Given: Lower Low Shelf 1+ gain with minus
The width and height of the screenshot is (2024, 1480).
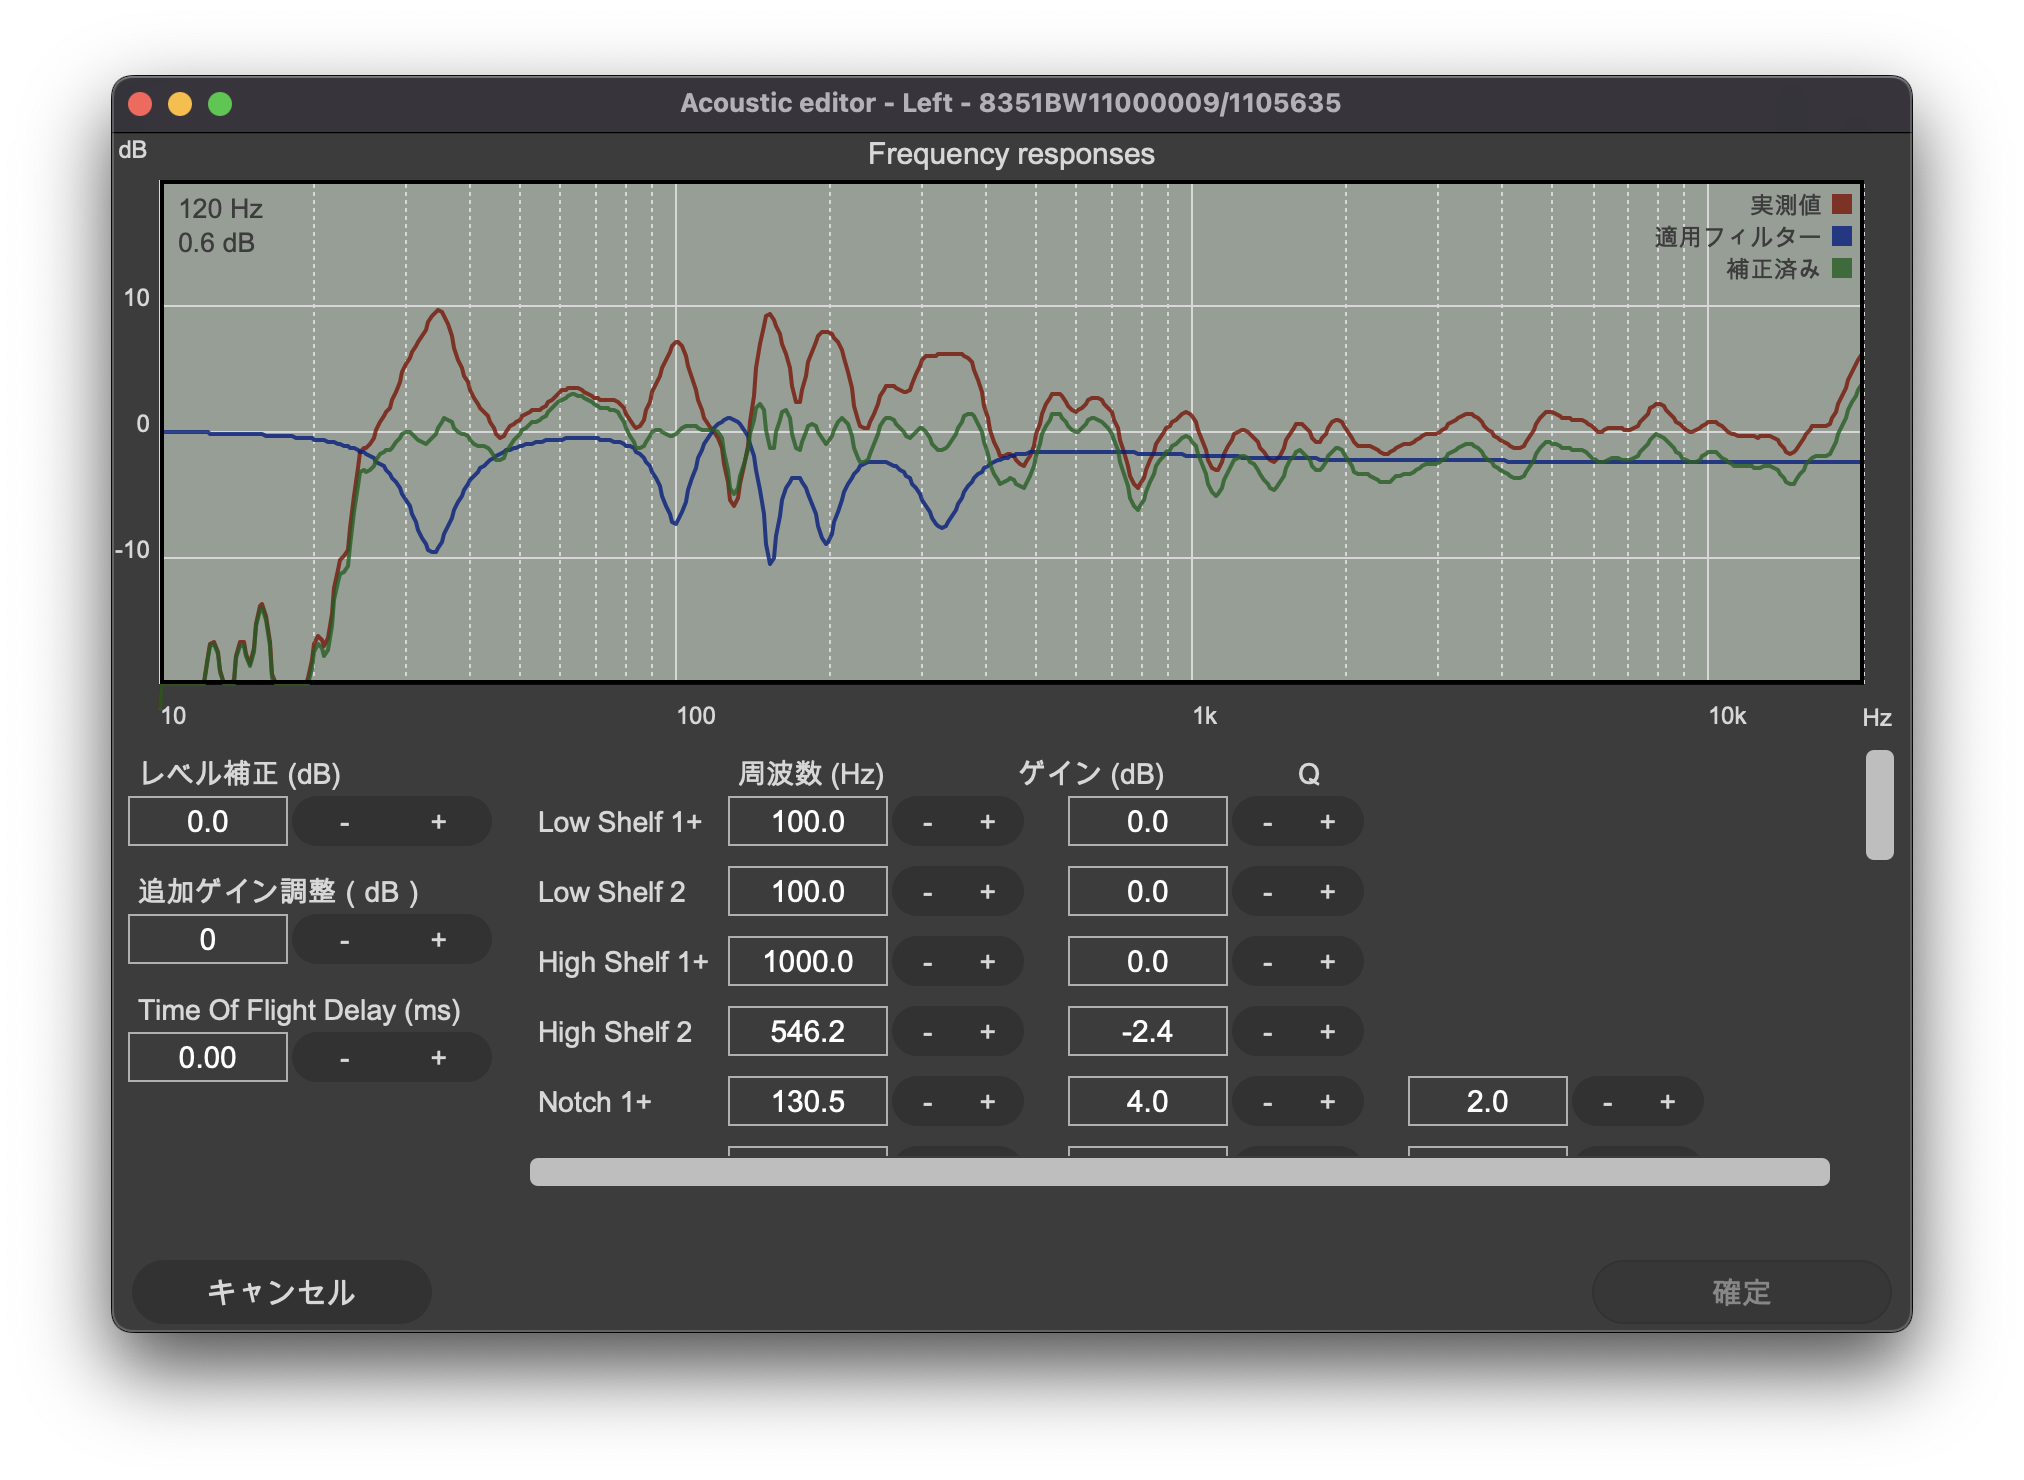Looking at the screenshot, I should 1267,822.
